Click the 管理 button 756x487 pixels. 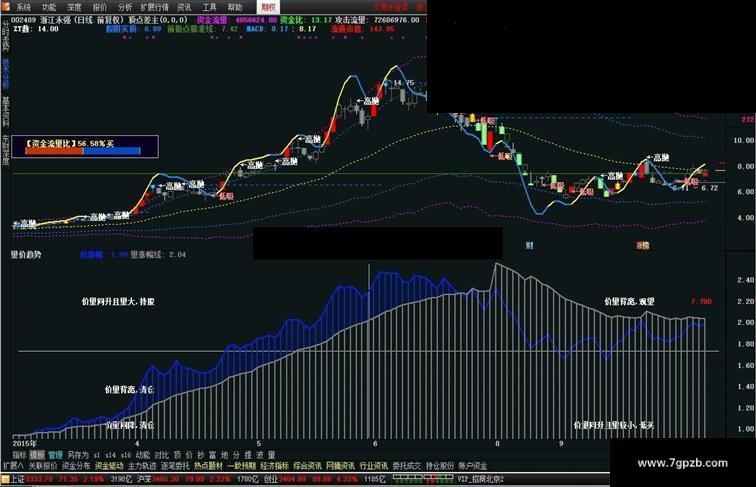pyautogui.click(x=55, y=455)
